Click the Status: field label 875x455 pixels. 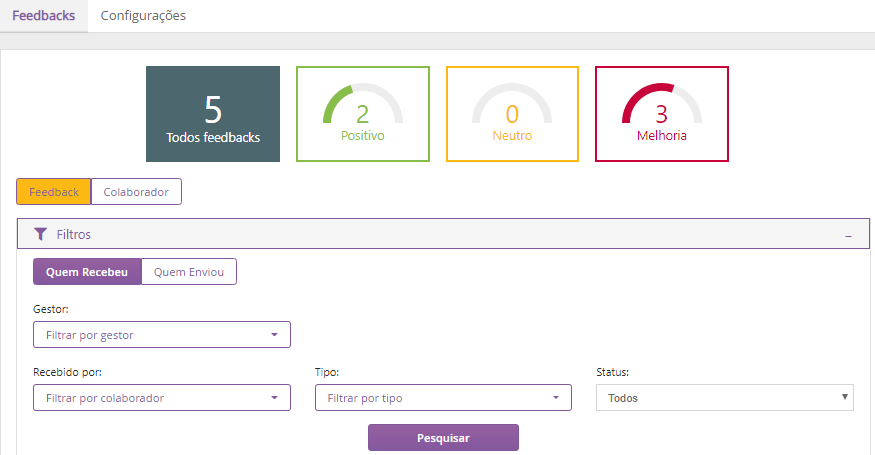point(613,372)
